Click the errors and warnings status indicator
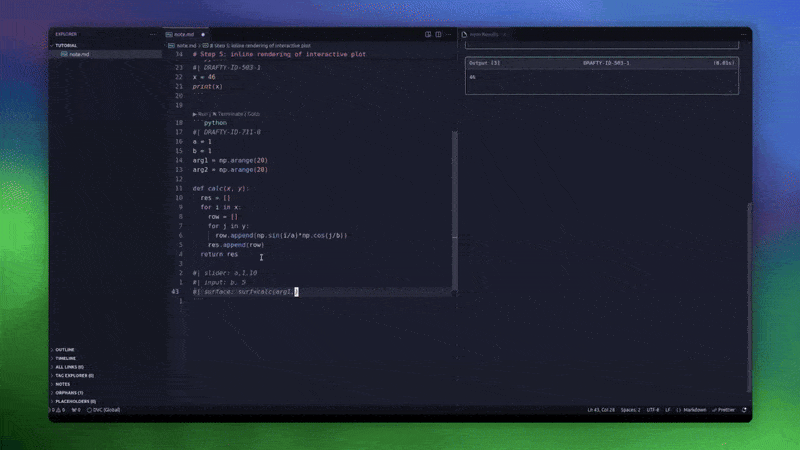Image resolution: width=800 pixels, height=450 pixels. [58, 410]
